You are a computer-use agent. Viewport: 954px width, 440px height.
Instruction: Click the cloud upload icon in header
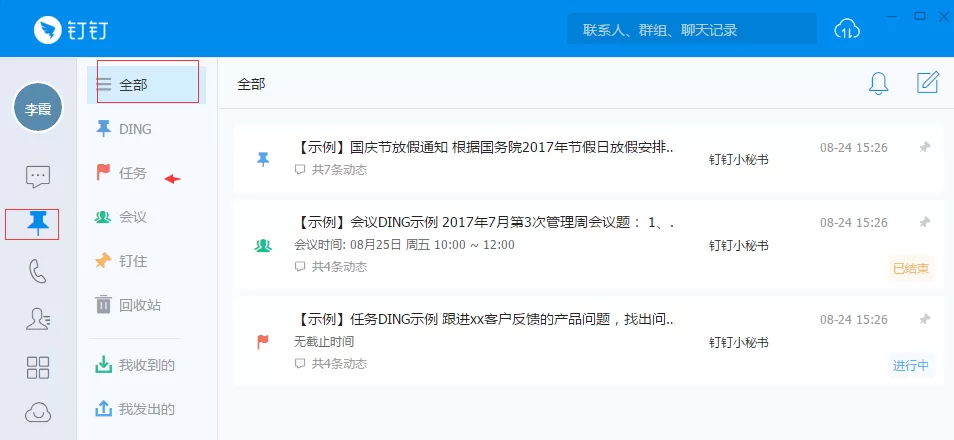(847, 29)
